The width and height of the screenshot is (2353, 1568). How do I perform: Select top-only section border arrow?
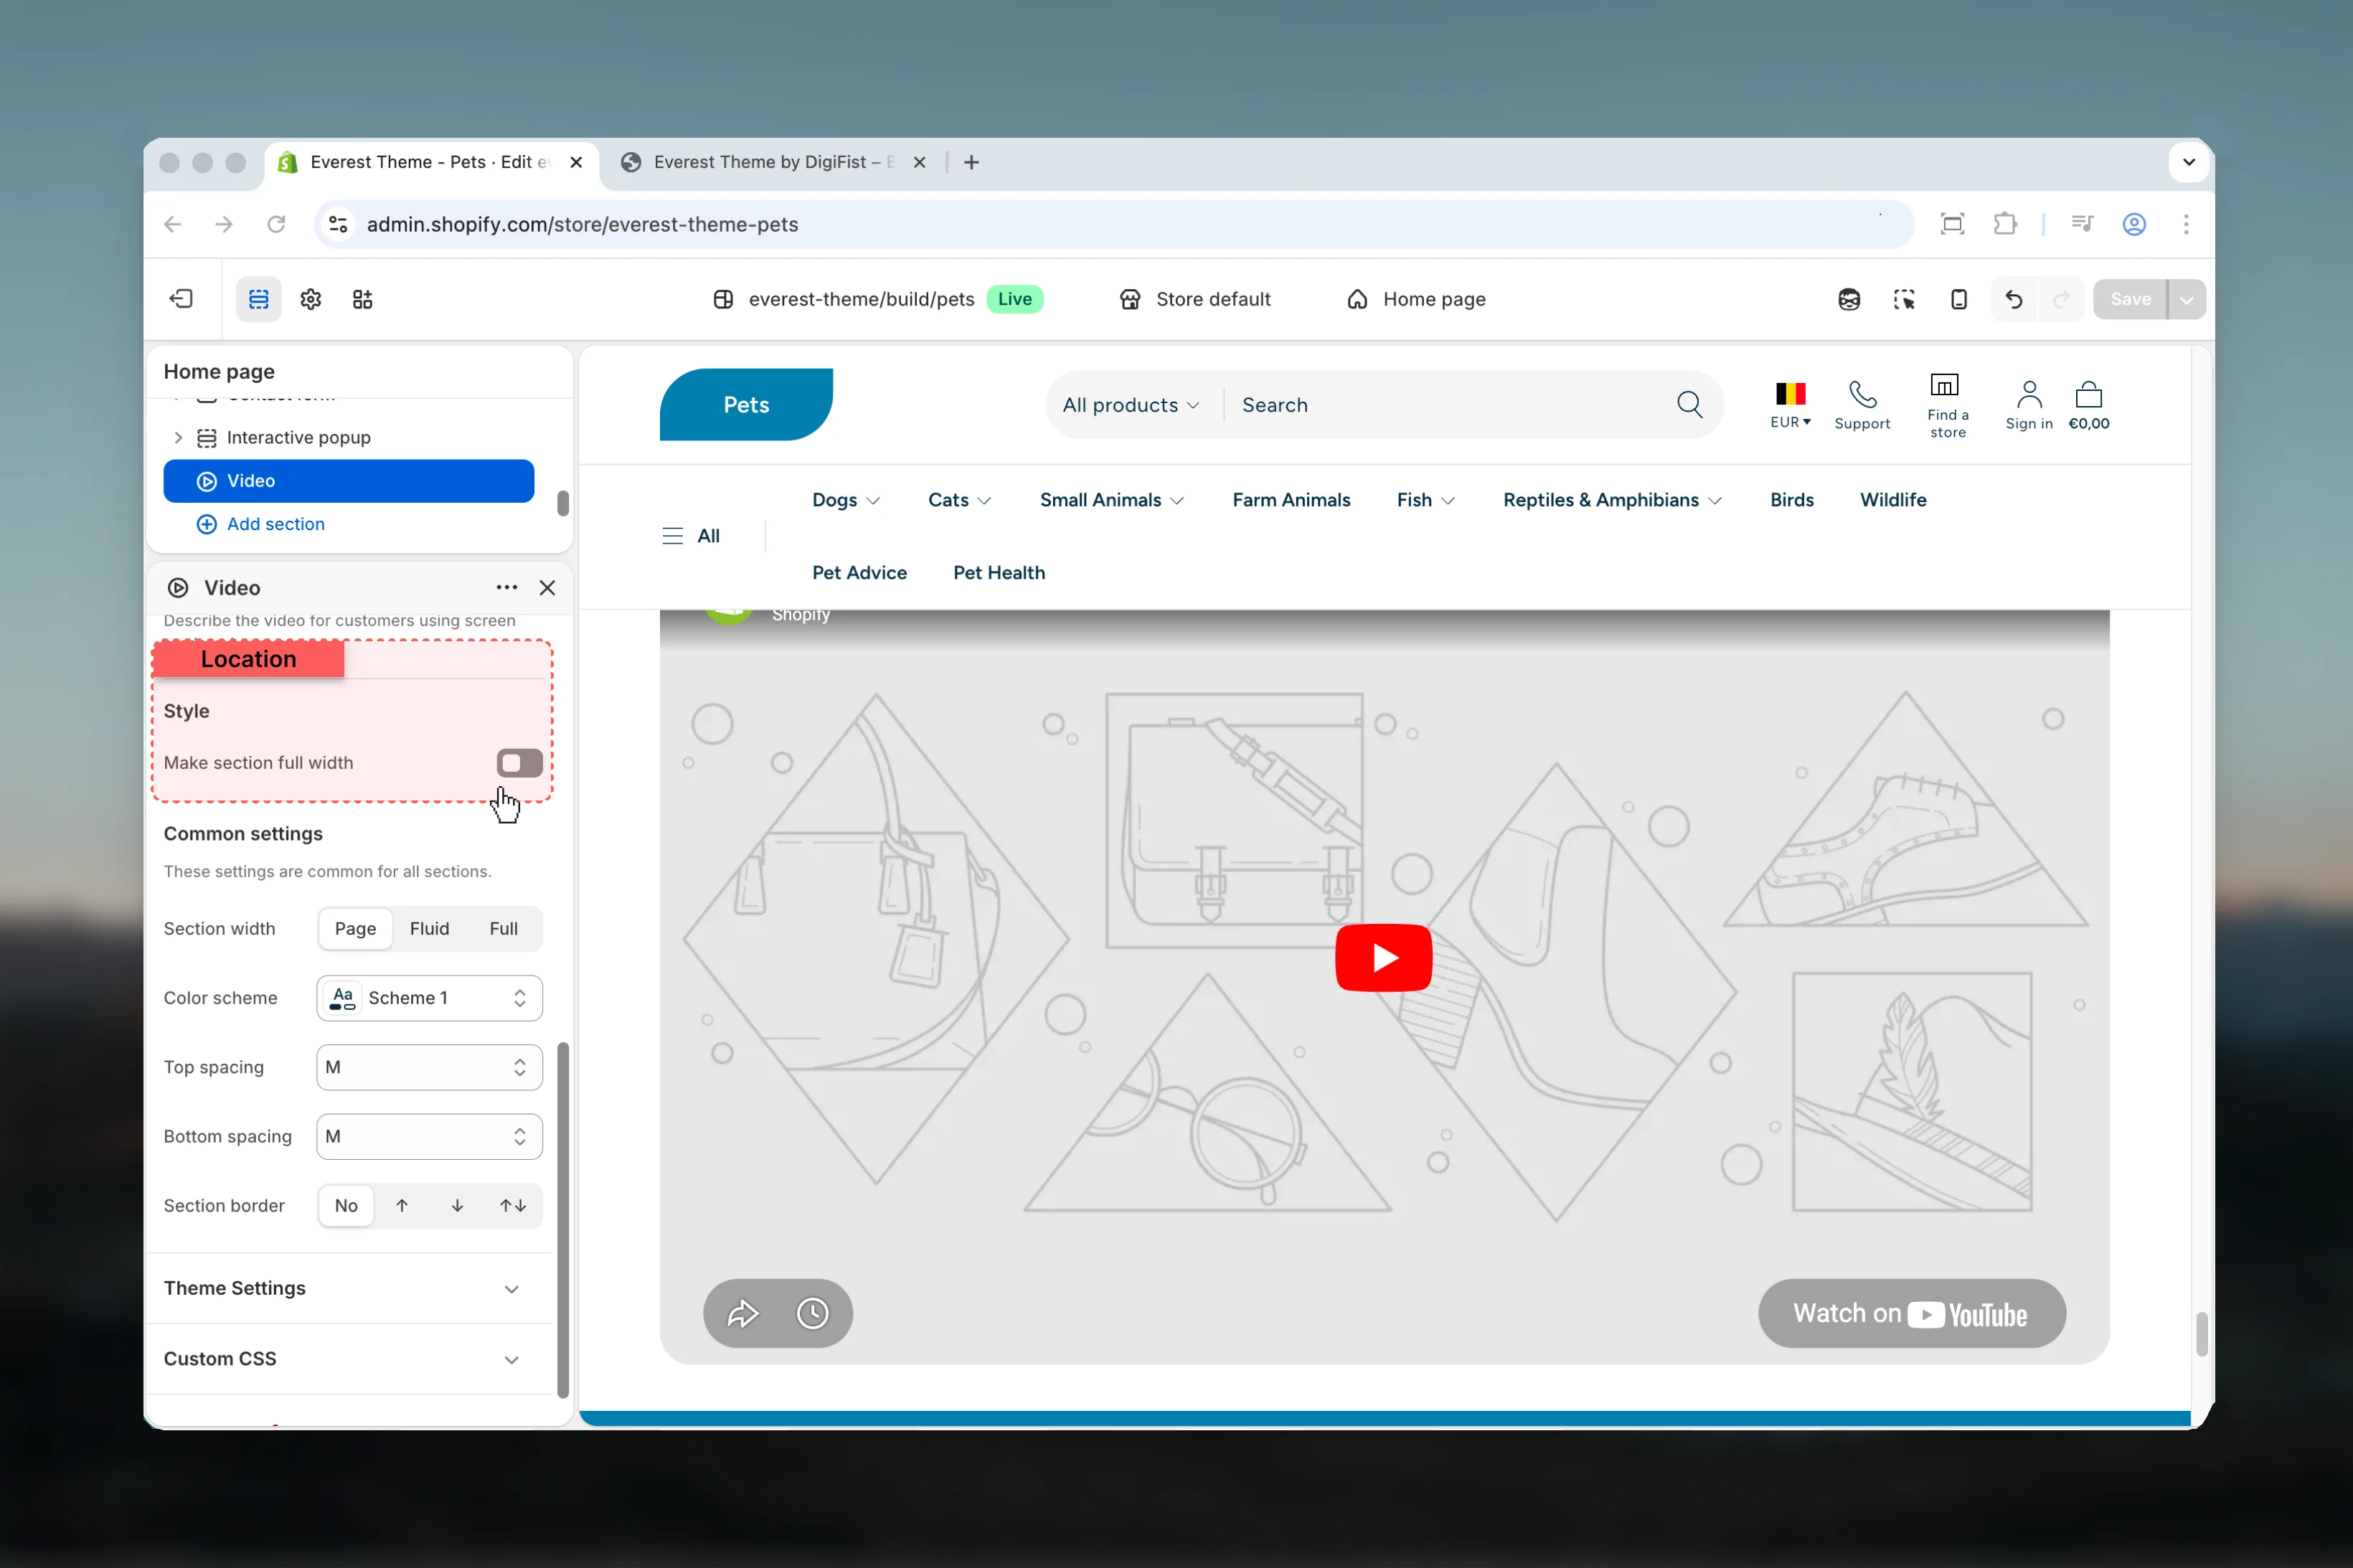pos(402,1205)
